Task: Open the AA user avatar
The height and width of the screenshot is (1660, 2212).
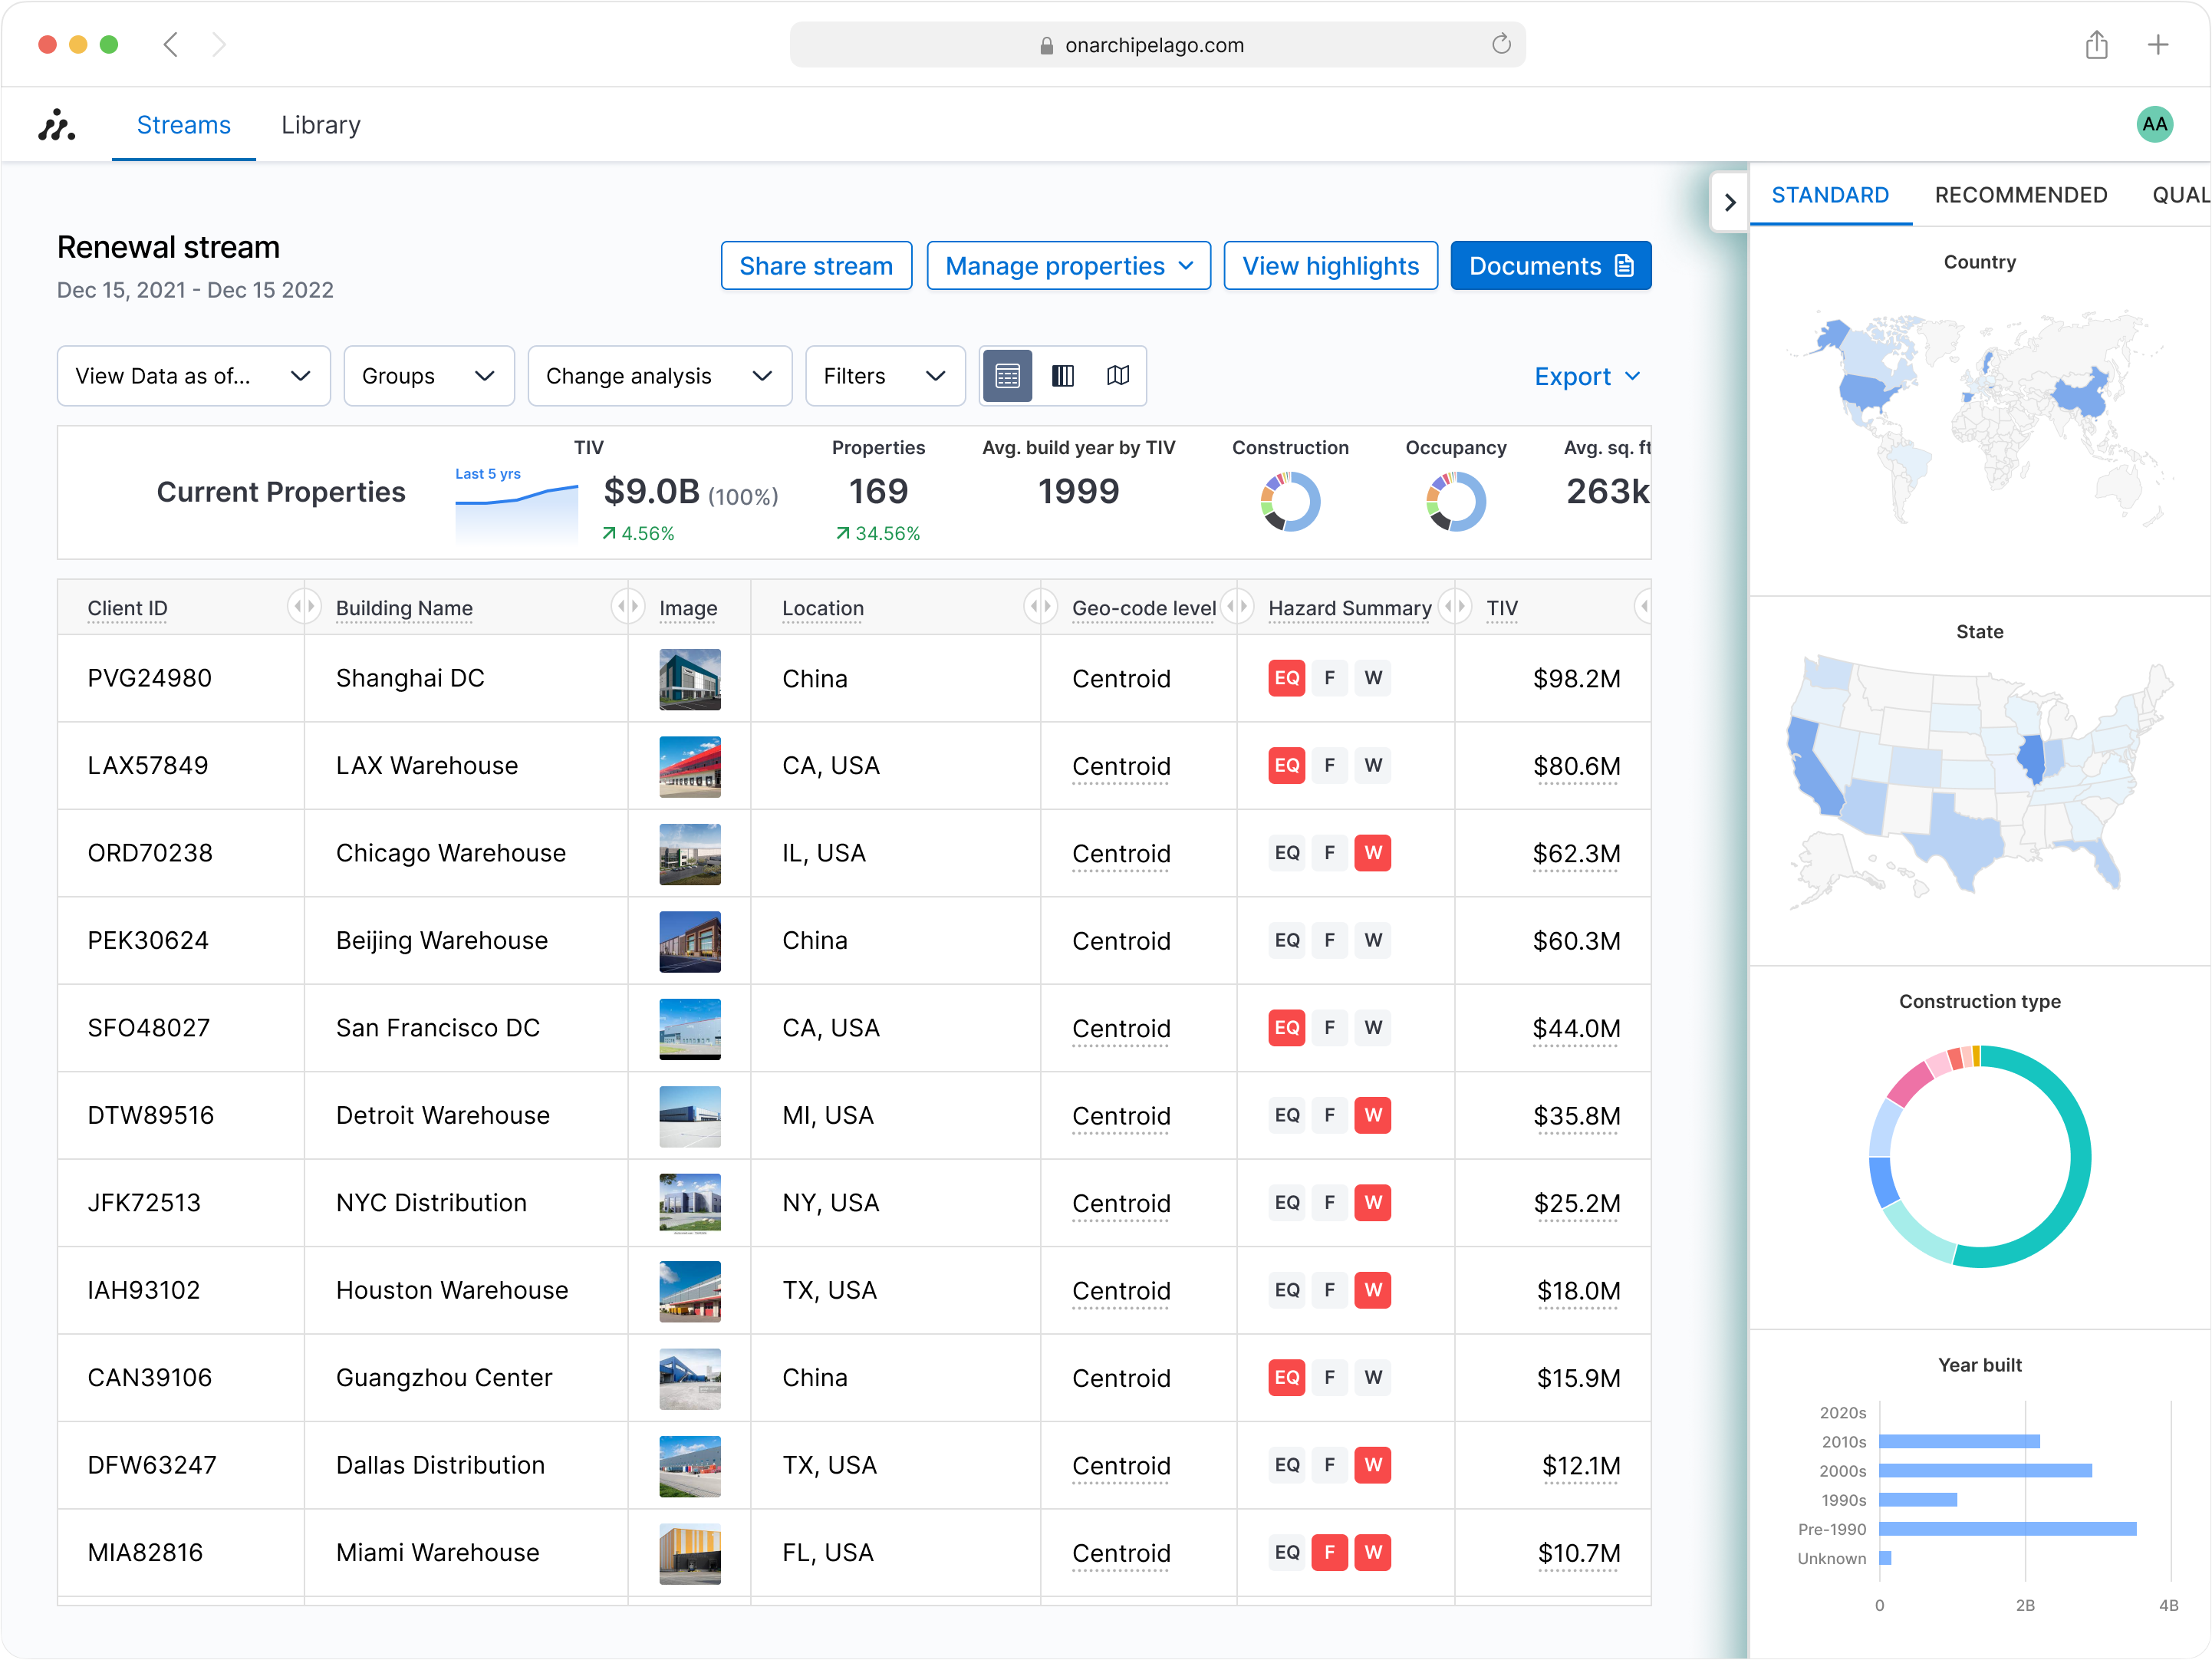Action: tap(2154, 125)
